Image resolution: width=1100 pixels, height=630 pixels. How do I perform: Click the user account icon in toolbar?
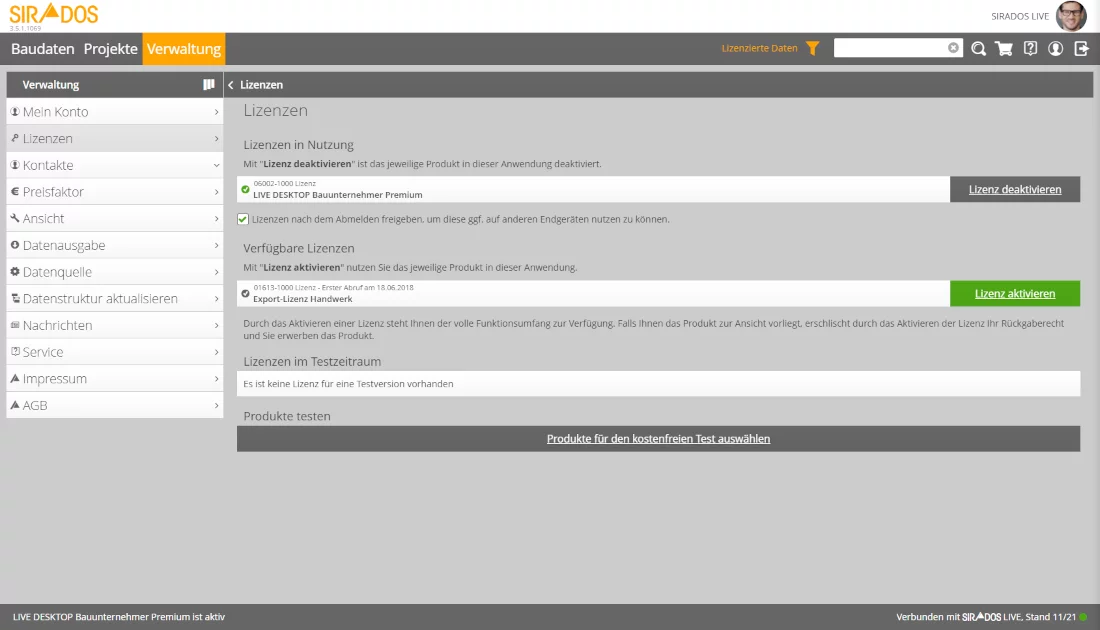click(1055, 48)
